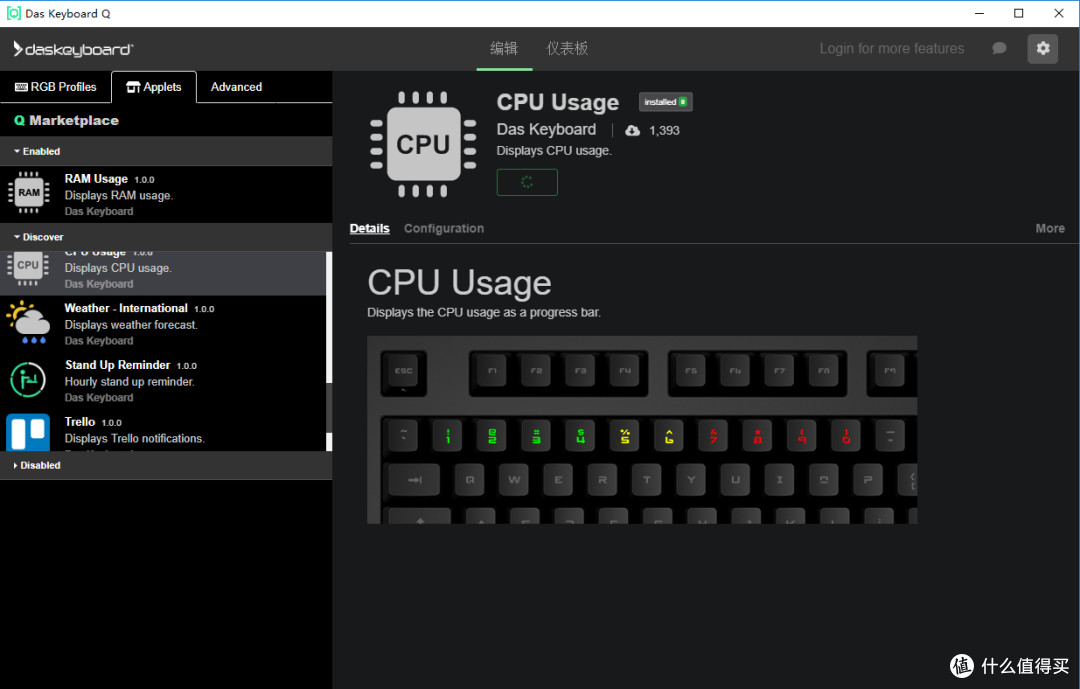Viewport: 1080px width, 689px height.
Task: Click the Q Marketplace icon
Action: tap(19, 121)
